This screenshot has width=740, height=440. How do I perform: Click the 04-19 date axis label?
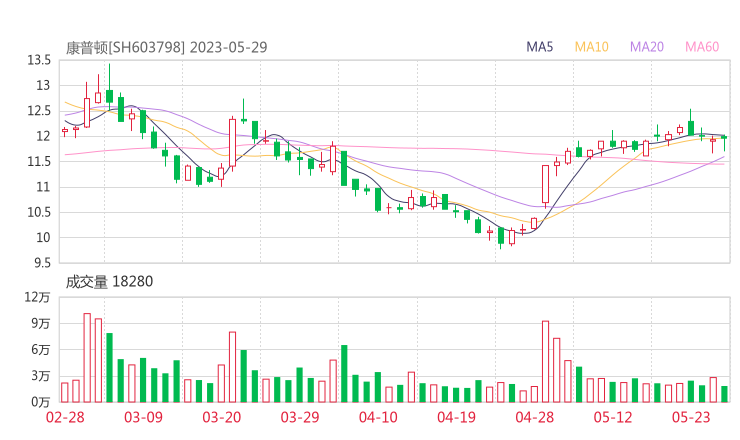click(x=456, y=417)
